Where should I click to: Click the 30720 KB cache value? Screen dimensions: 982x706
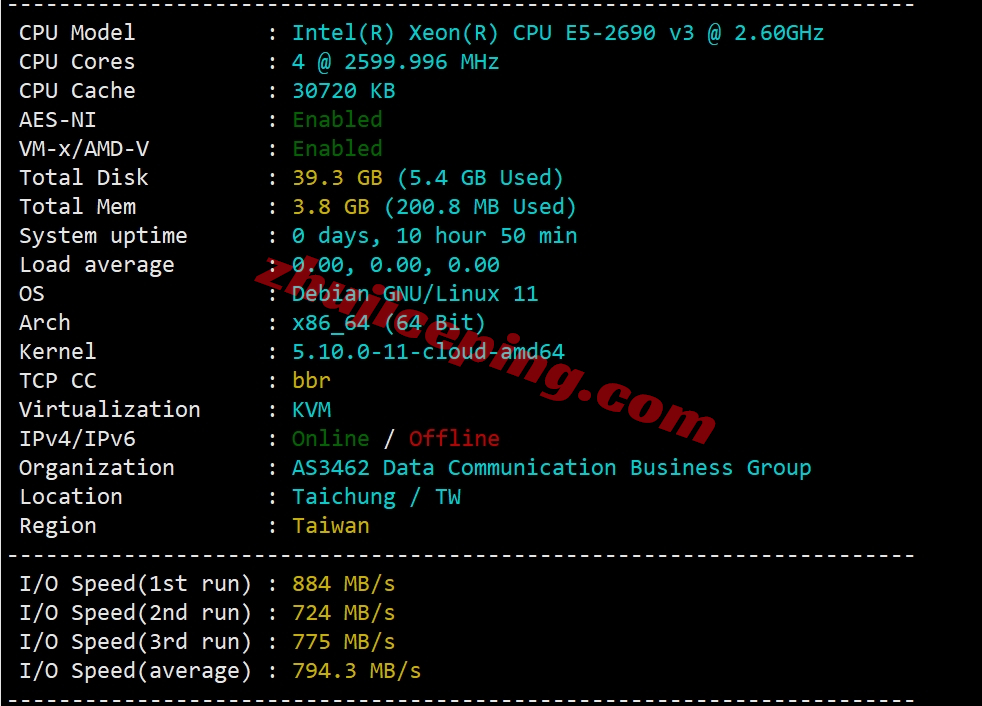(x=344, y=90)
